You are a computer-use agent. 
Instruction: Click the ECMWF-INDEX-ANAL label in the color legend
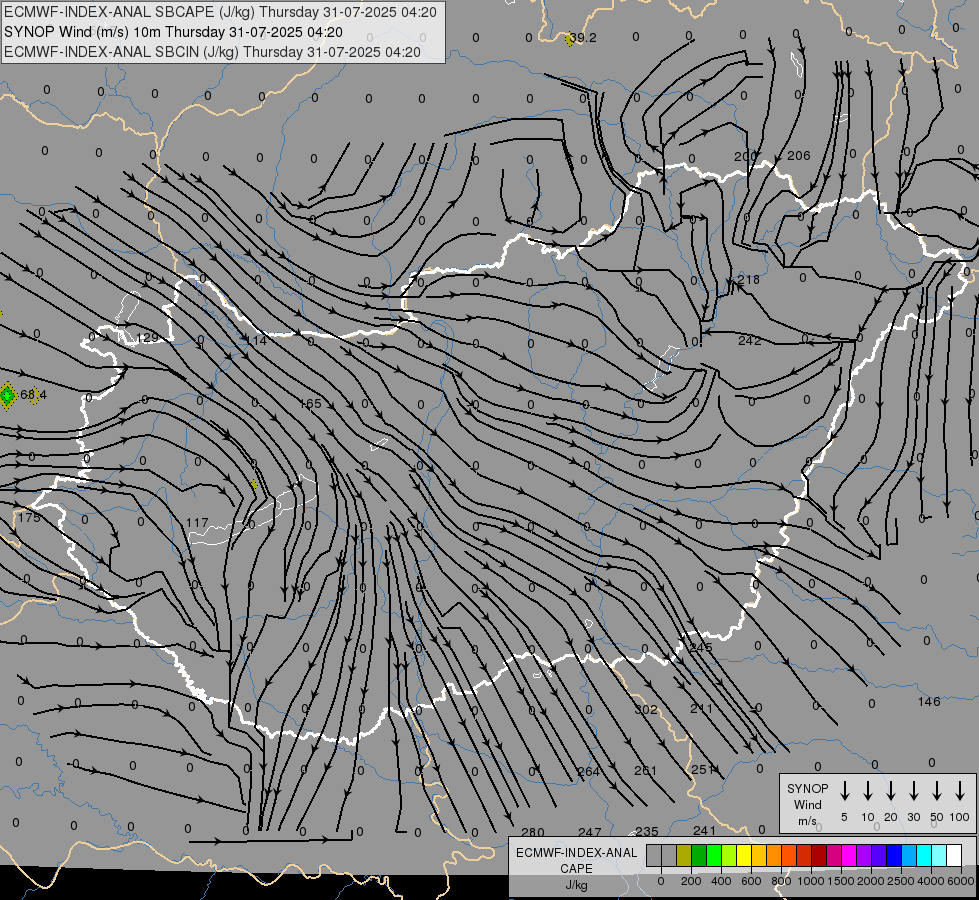576,853
